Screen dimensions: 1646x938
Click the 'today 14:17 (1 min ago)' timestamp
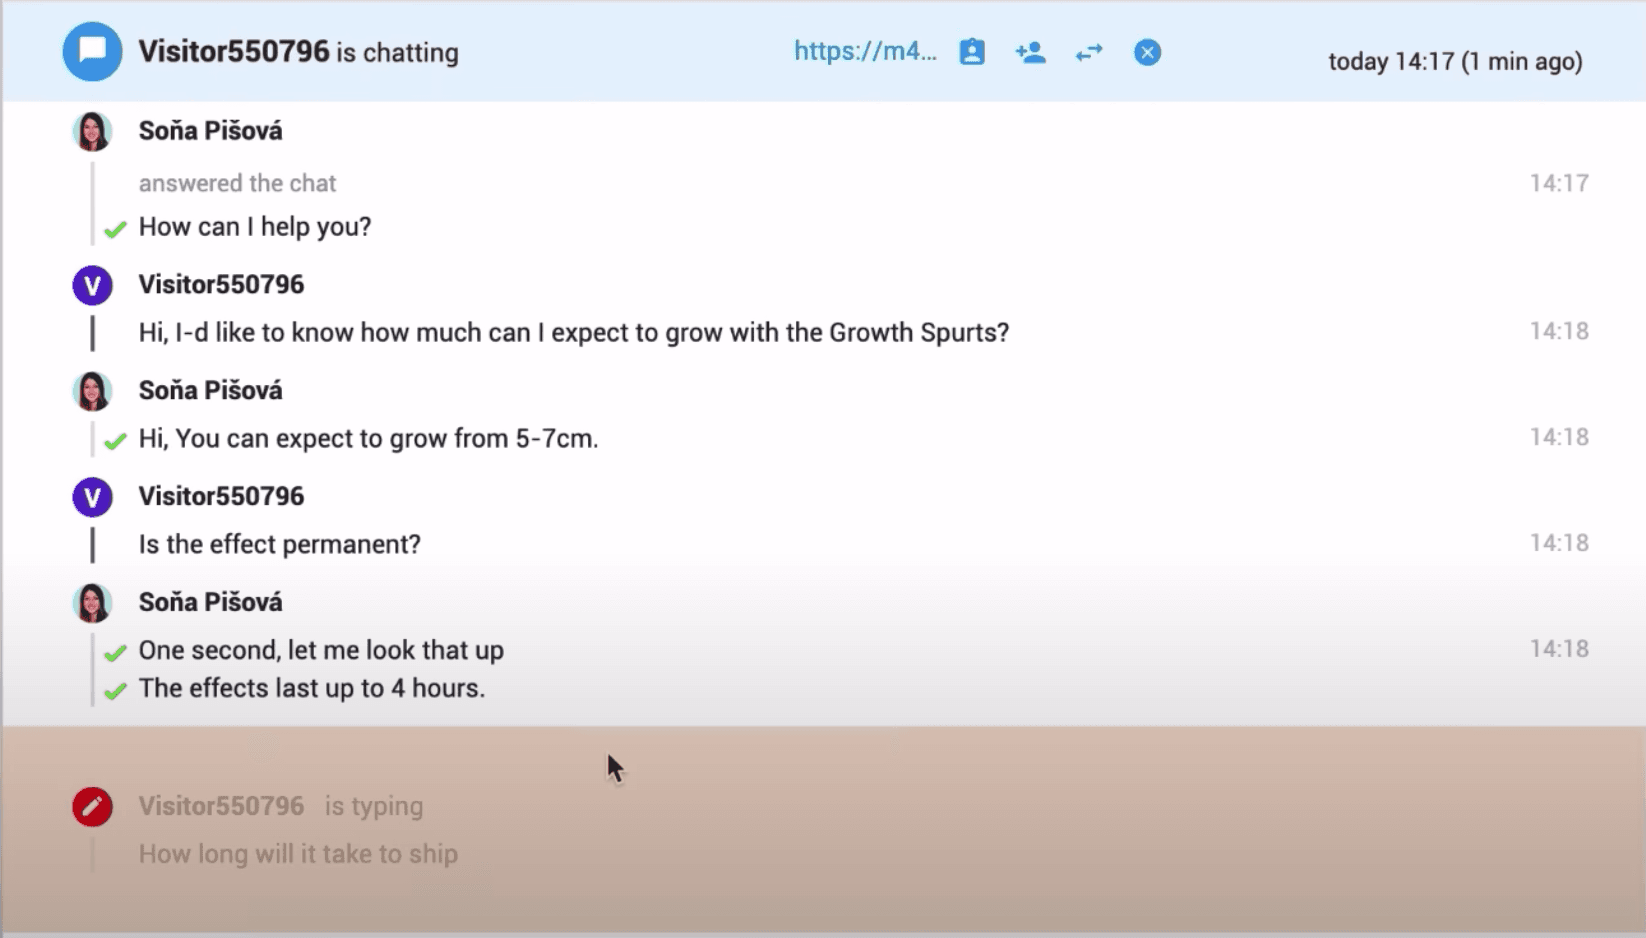(1454, 62)
